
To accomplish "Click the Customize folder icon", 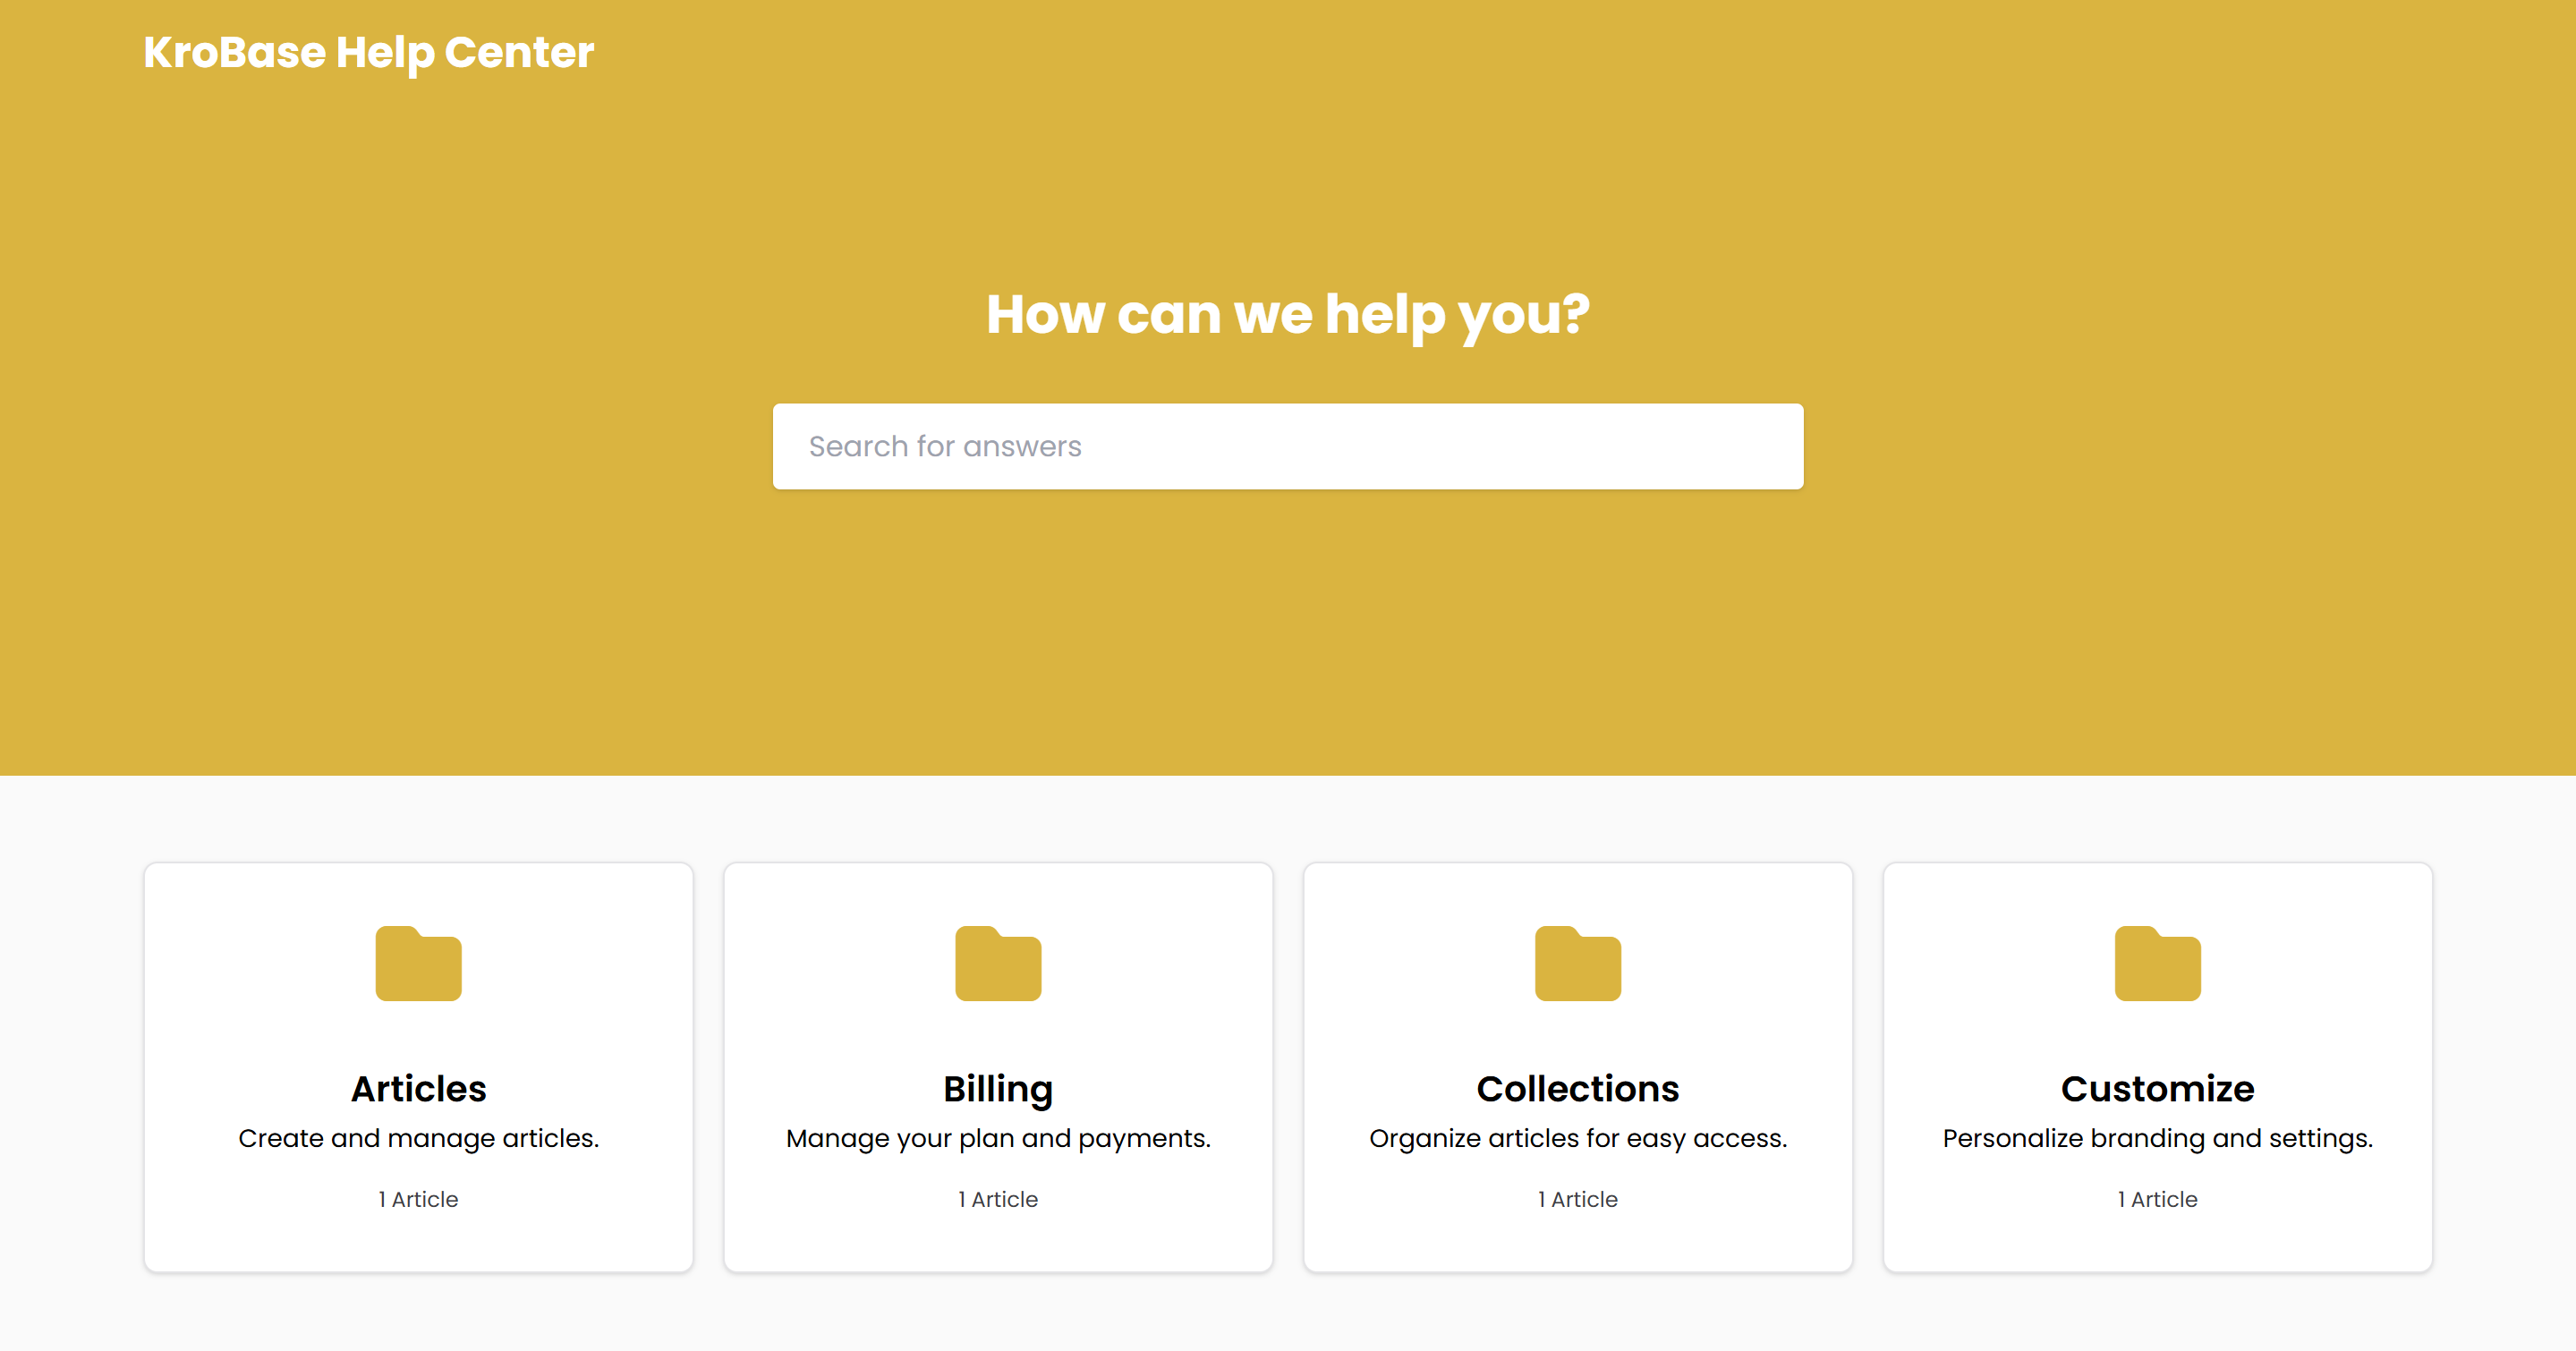I will tap(2158, 963).
